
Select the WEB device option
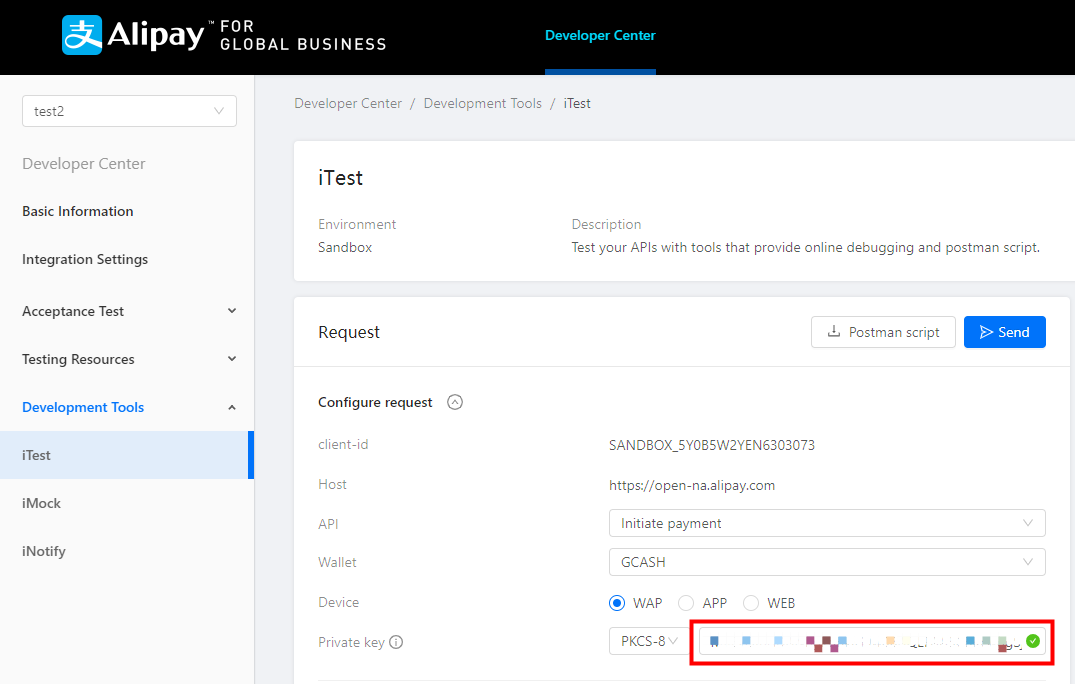tap(751, 603)
